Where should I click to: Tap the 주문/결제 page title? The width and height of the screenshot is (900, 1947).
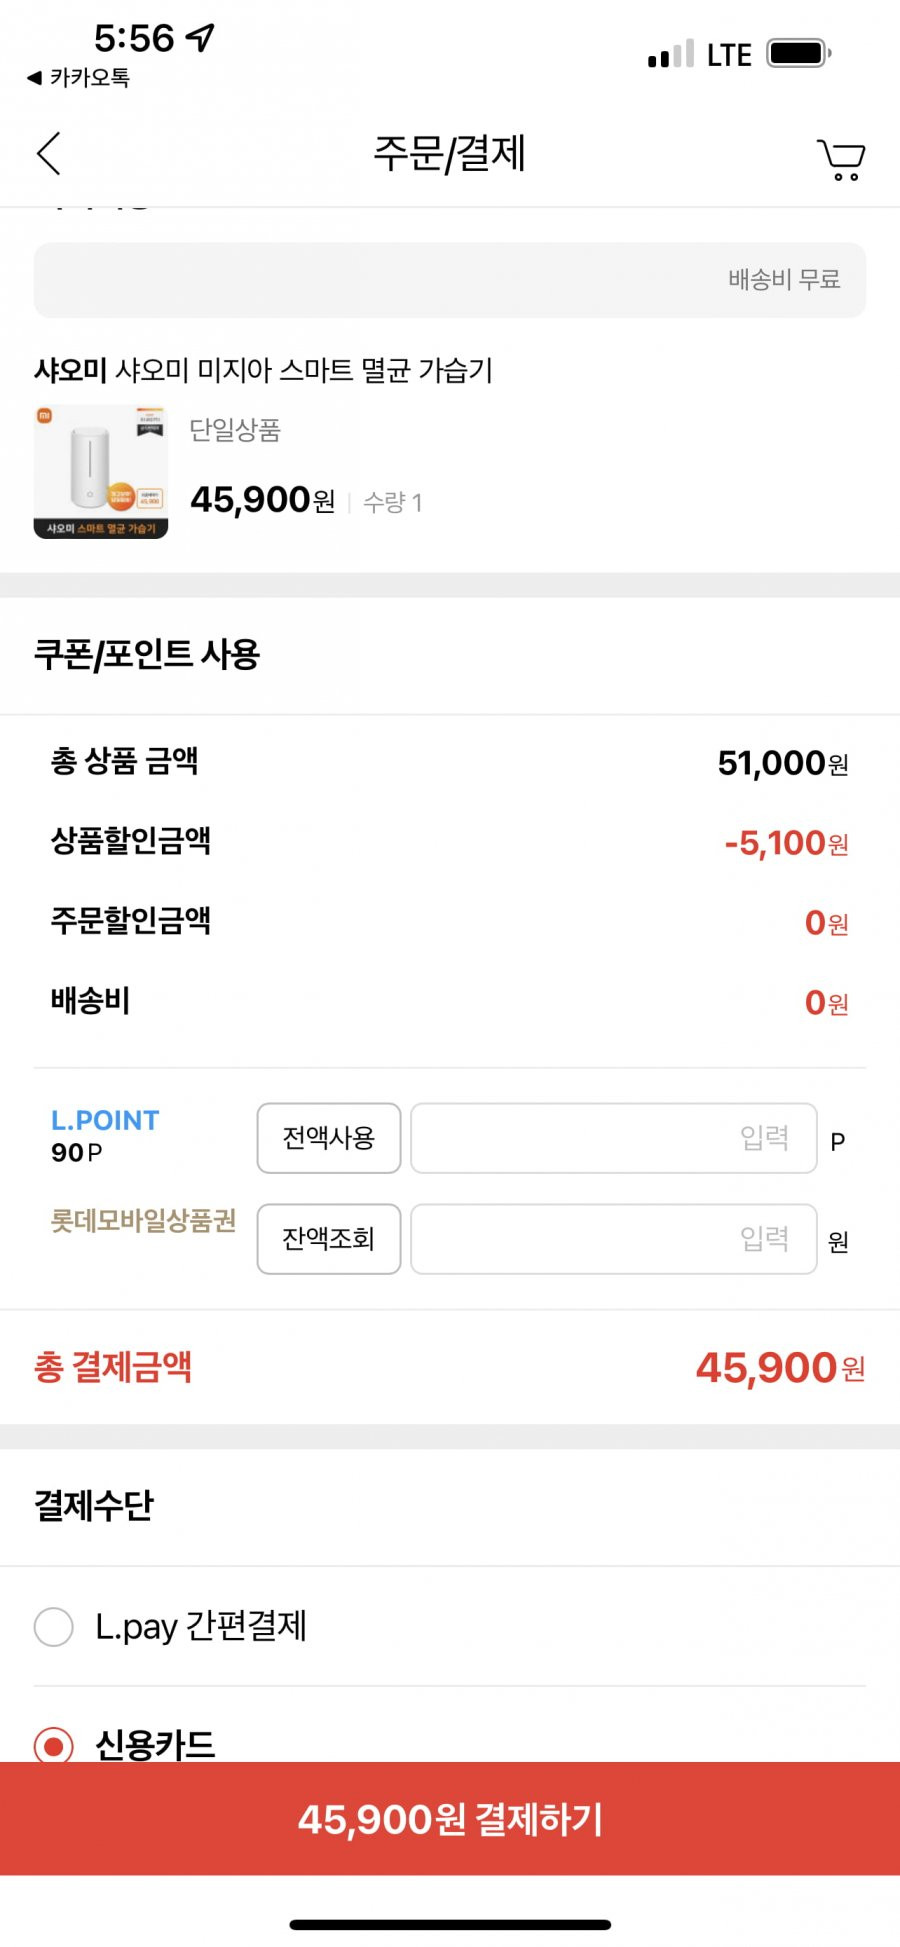tap(449, 153)
